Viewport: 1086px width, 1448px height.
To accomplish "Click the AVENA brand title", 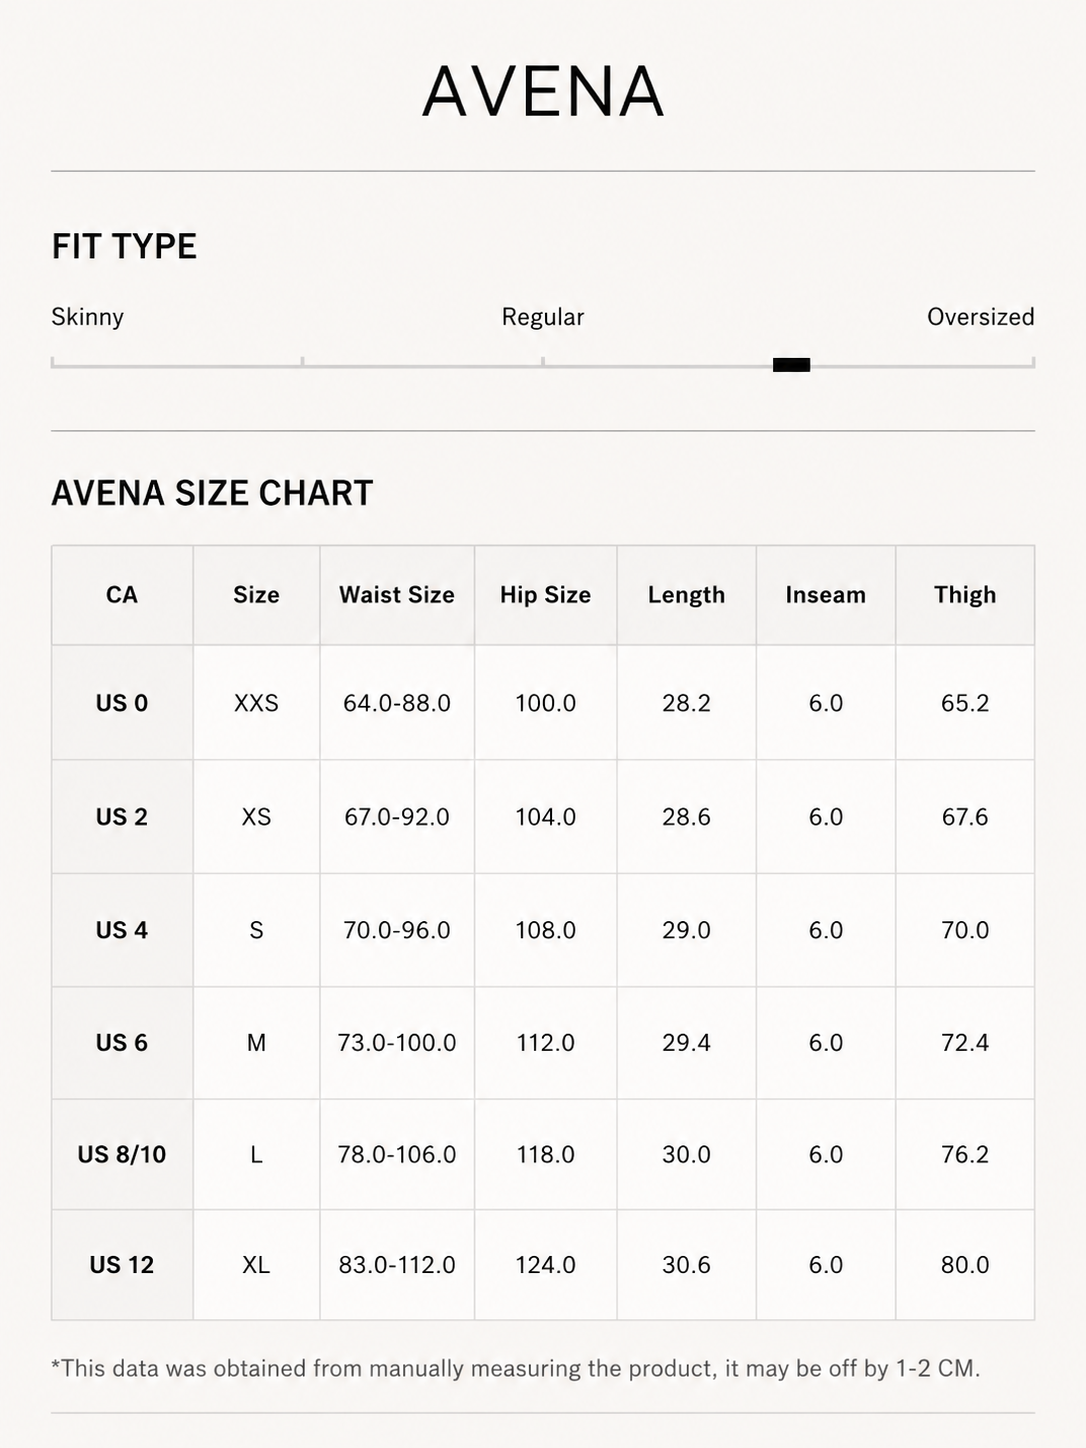I will click(x=543, y=92).
